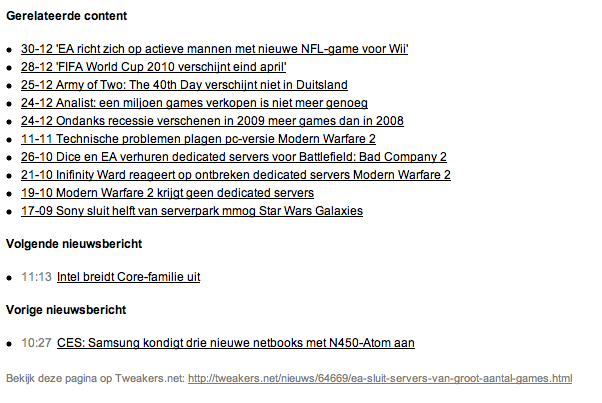The width and height of the screenshot is (602, 403).
Task: Click the Volgende nieuwsbericht heading
Action: click(x=73, y=244)
